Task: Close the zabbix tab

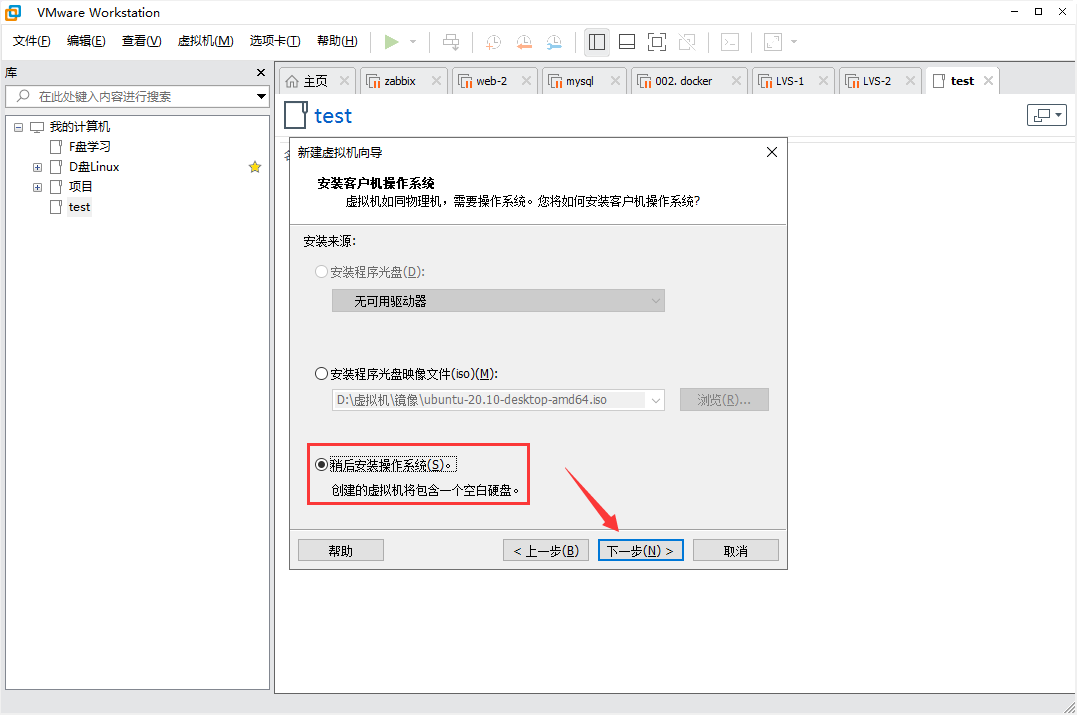Action: 436,81
